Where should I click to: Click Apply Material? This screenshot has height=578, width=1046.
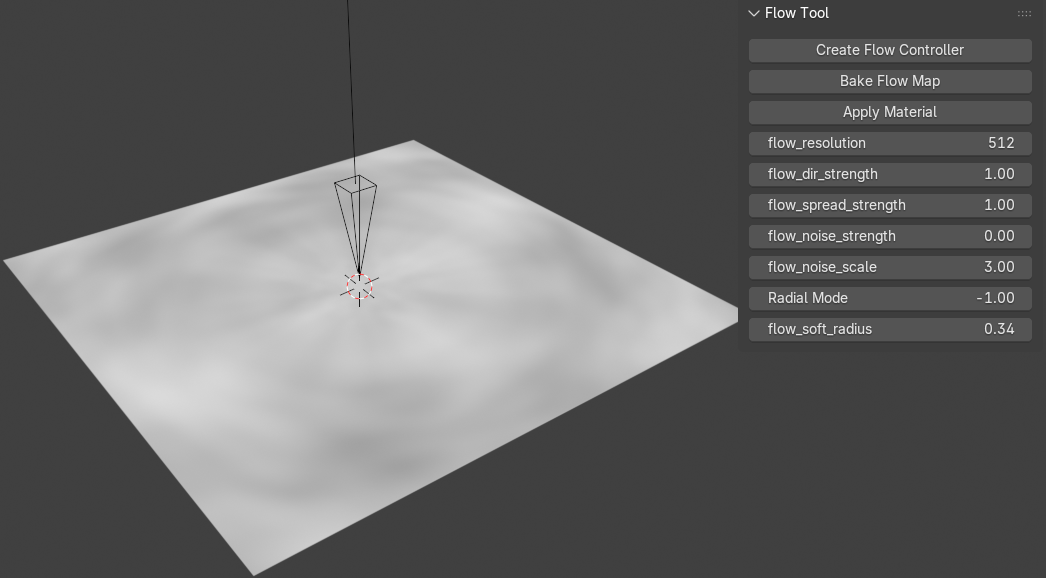tap(889, 112)
